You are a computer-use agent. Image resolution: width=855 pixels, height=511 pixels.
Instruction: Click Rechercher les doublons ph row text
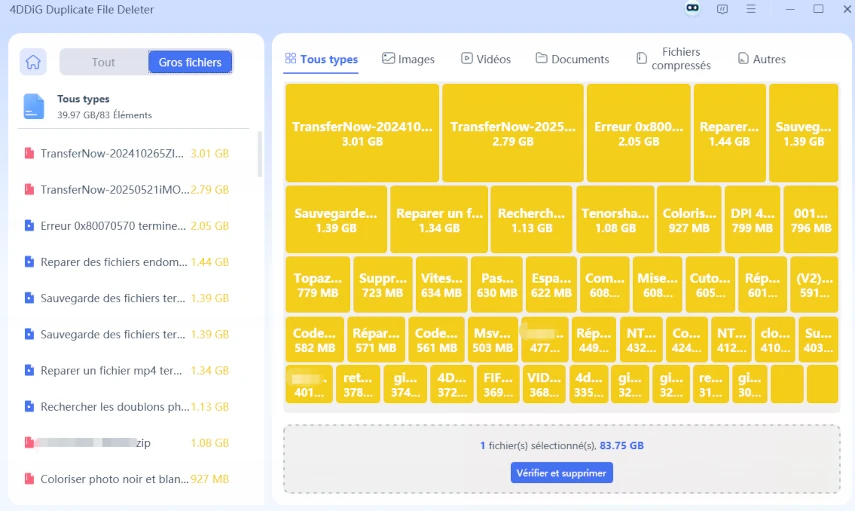coord(115,407)
